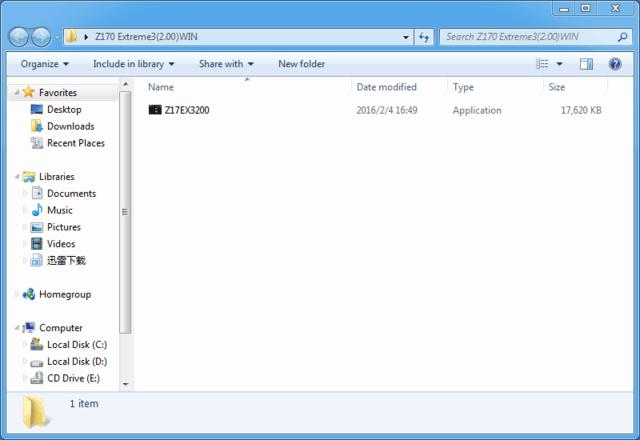Click the Search Z170 Extreme3 search box
This screenshot has width=640, height=440.
[525, 37]
